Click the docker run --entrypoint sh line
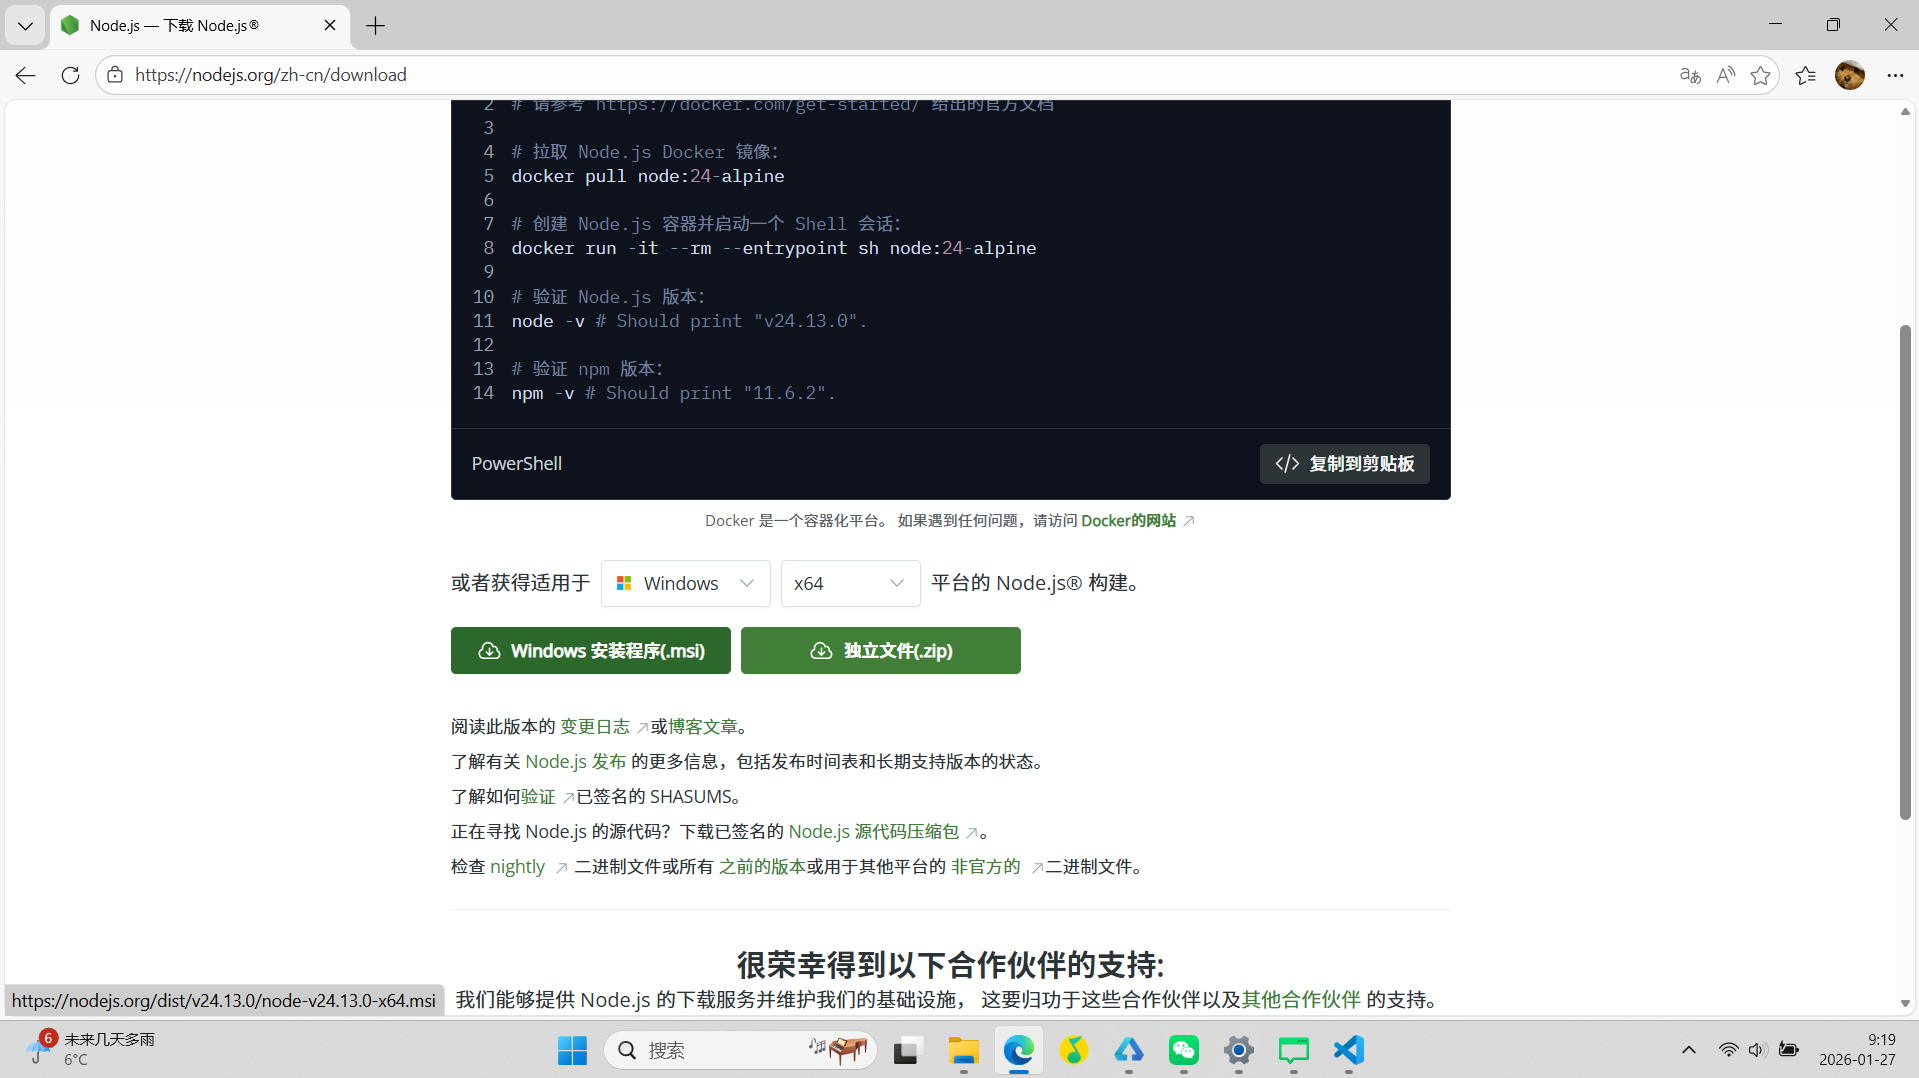The image size is (1919, 1078). point(774,248)
